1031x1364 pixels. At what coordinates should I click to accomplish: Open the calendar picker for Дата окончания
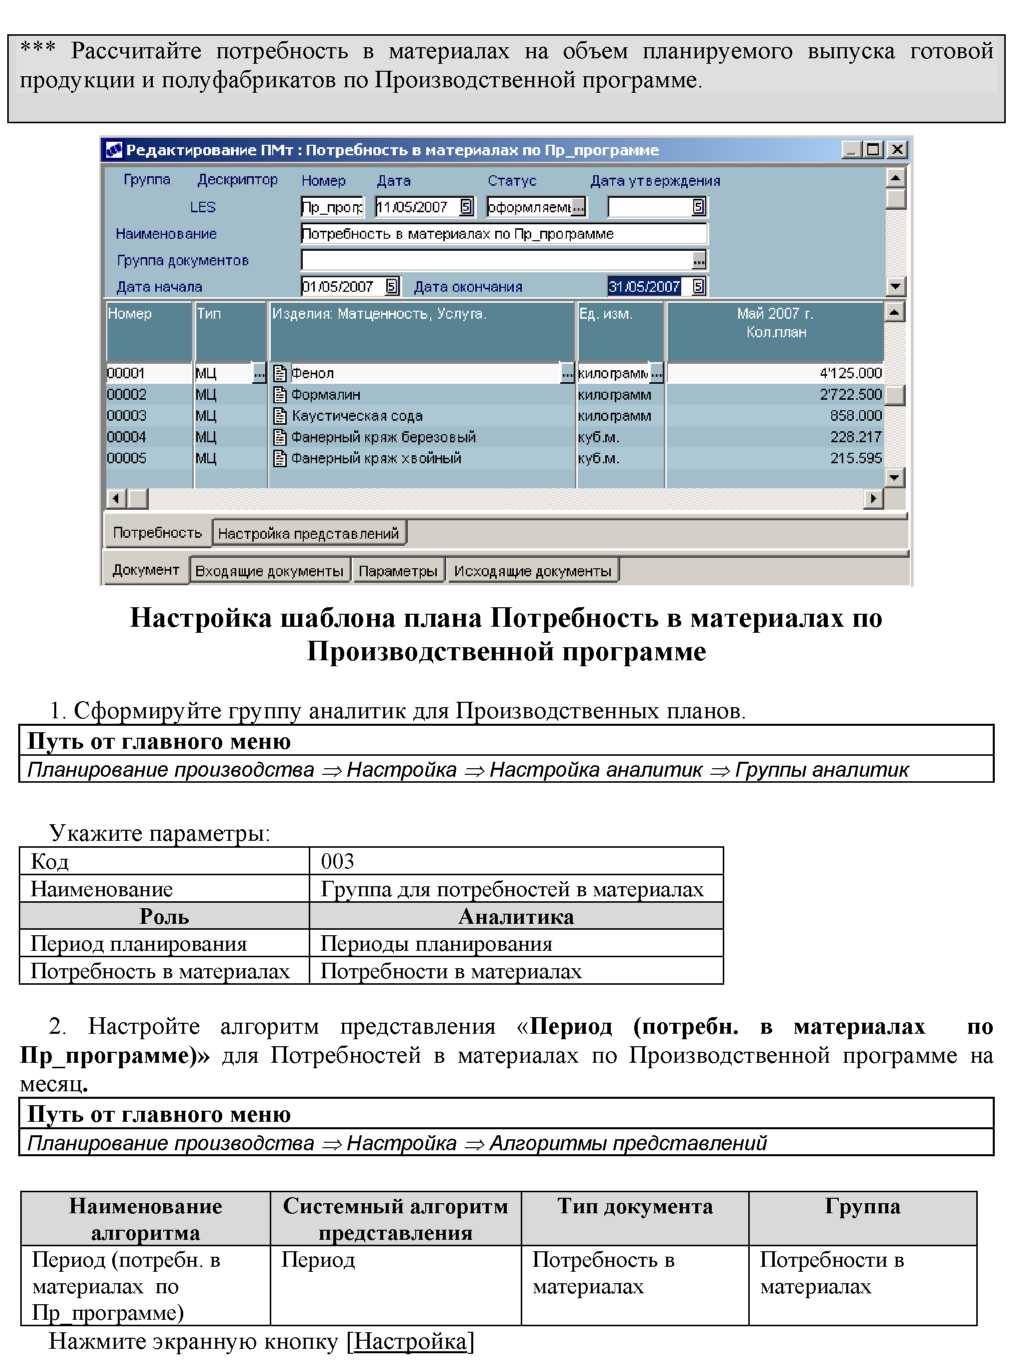pyautogui.click(x=698, y=286)
